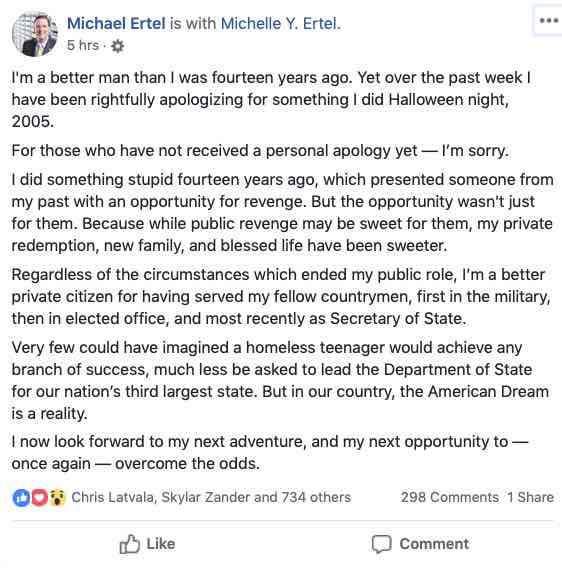Show the 734 others who reacted
This screenshot has height=568, width=562.
(x=316, y=497)
